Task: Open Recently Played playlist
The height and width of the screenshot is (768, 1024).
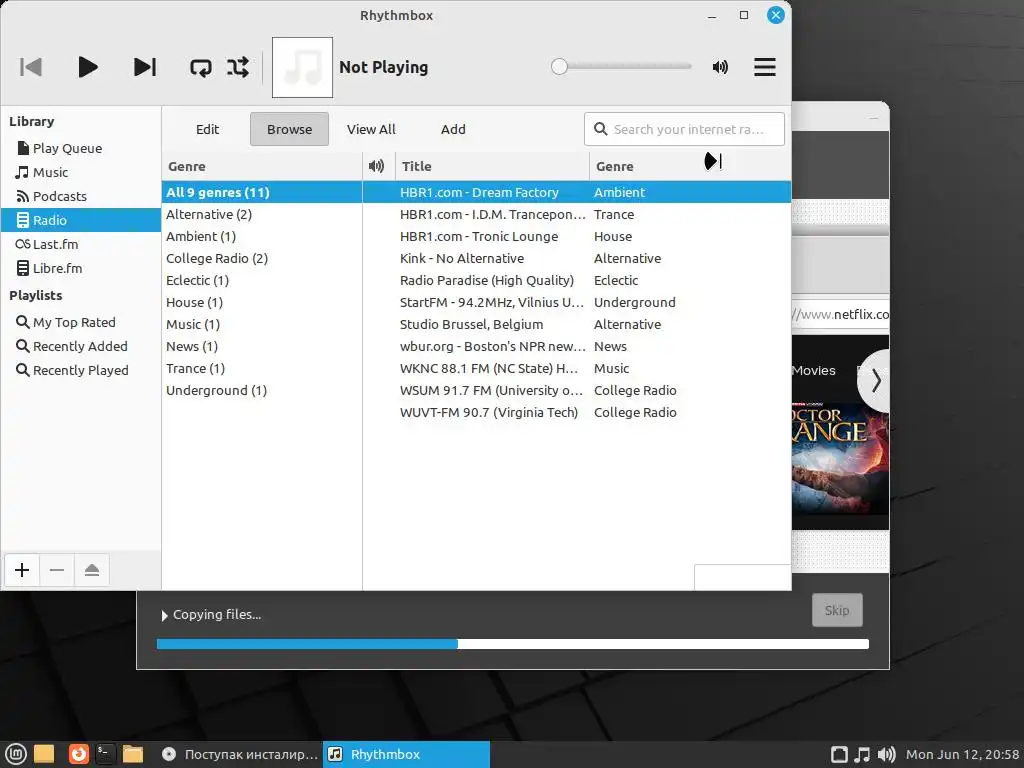Action: (81, 370)
